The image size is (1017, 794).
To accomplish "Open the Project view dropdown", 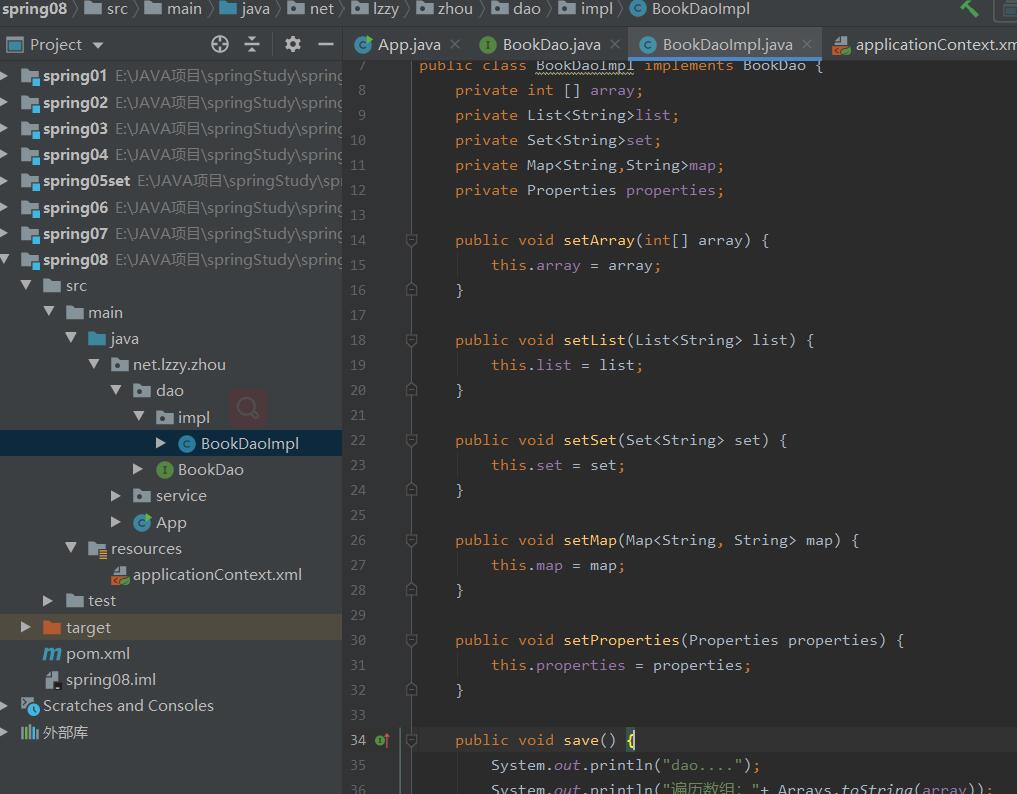I will [x=97, y=45].
